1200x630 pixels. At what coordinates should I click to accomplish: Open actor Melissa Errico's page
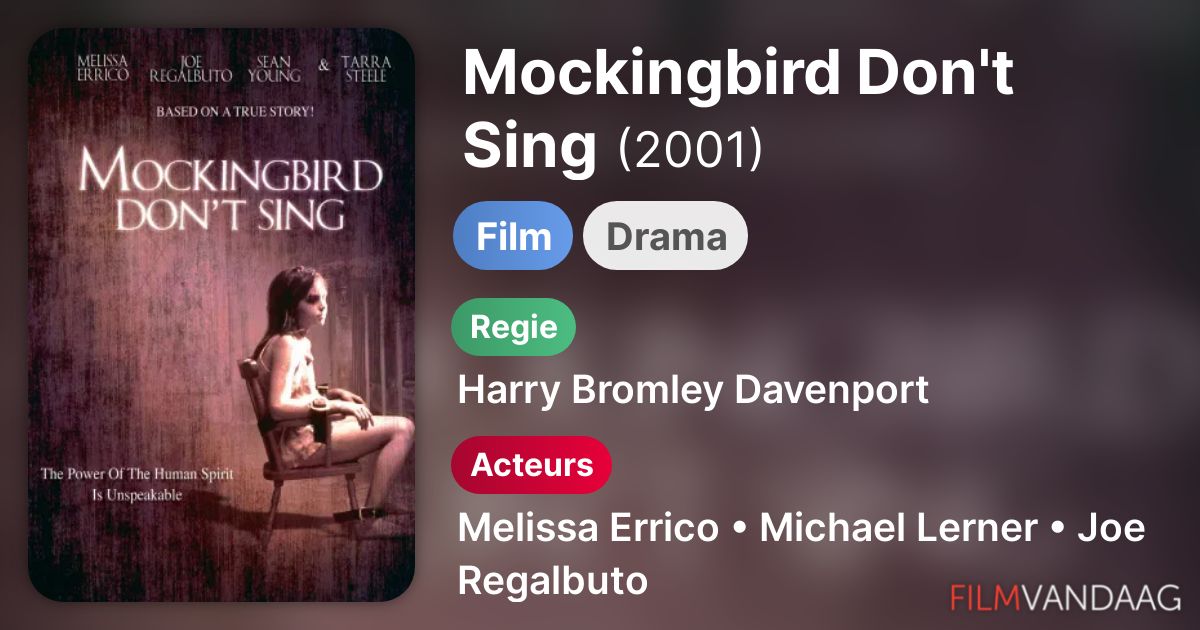pyautogui.click(x=588, y=528)
